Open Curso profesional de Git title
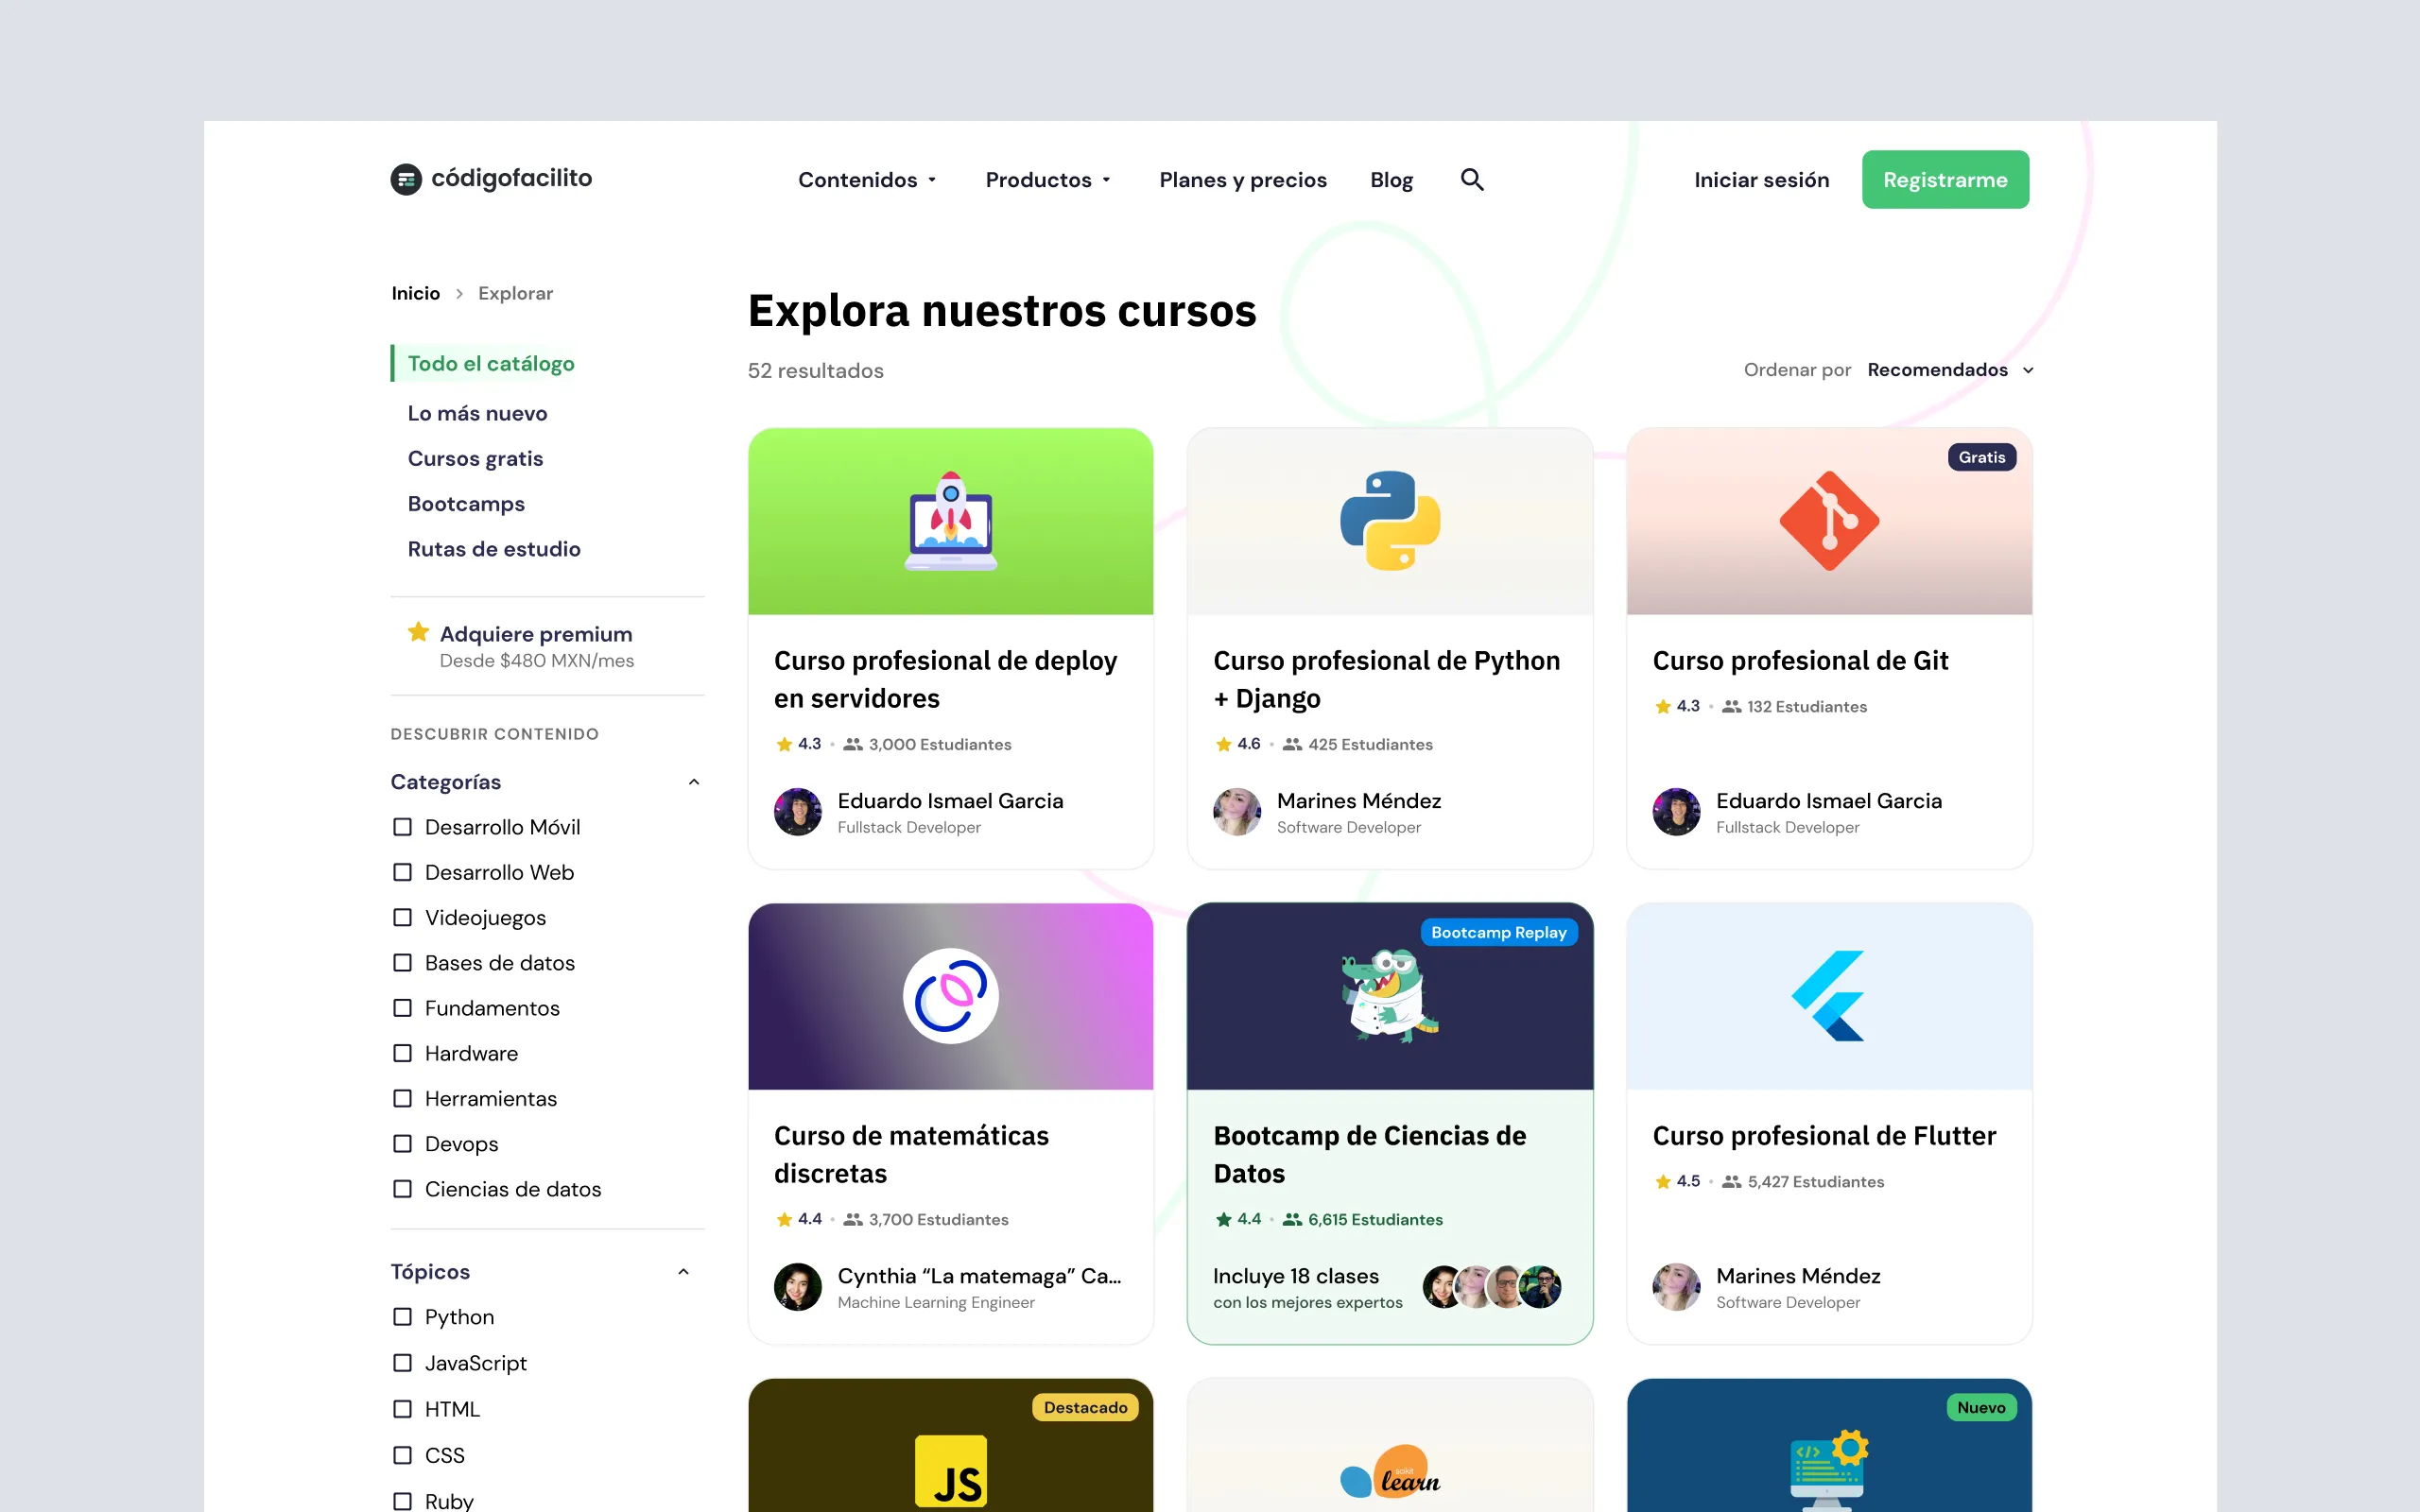This screenshot has width=2420, height=1512. click(x=1800, y=660)
